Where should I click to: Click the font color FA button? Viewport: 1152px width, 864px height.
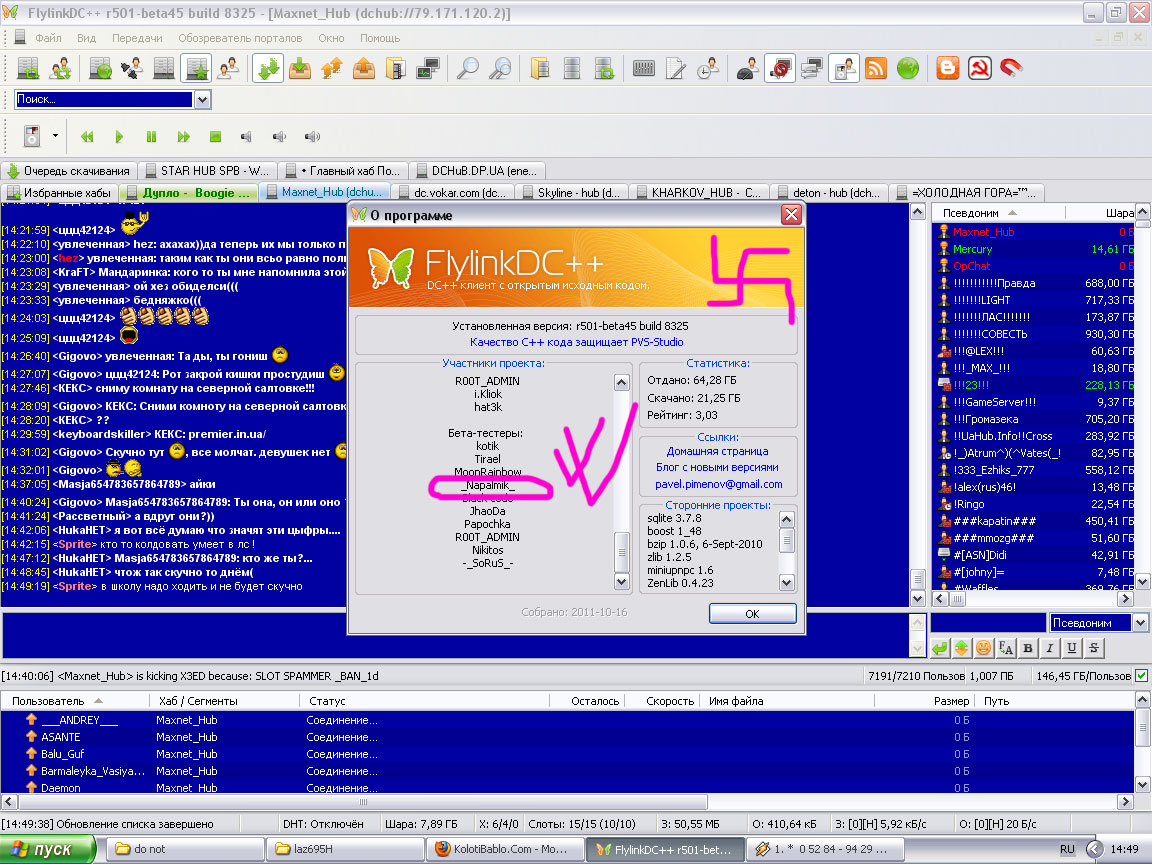point(1006,648)
